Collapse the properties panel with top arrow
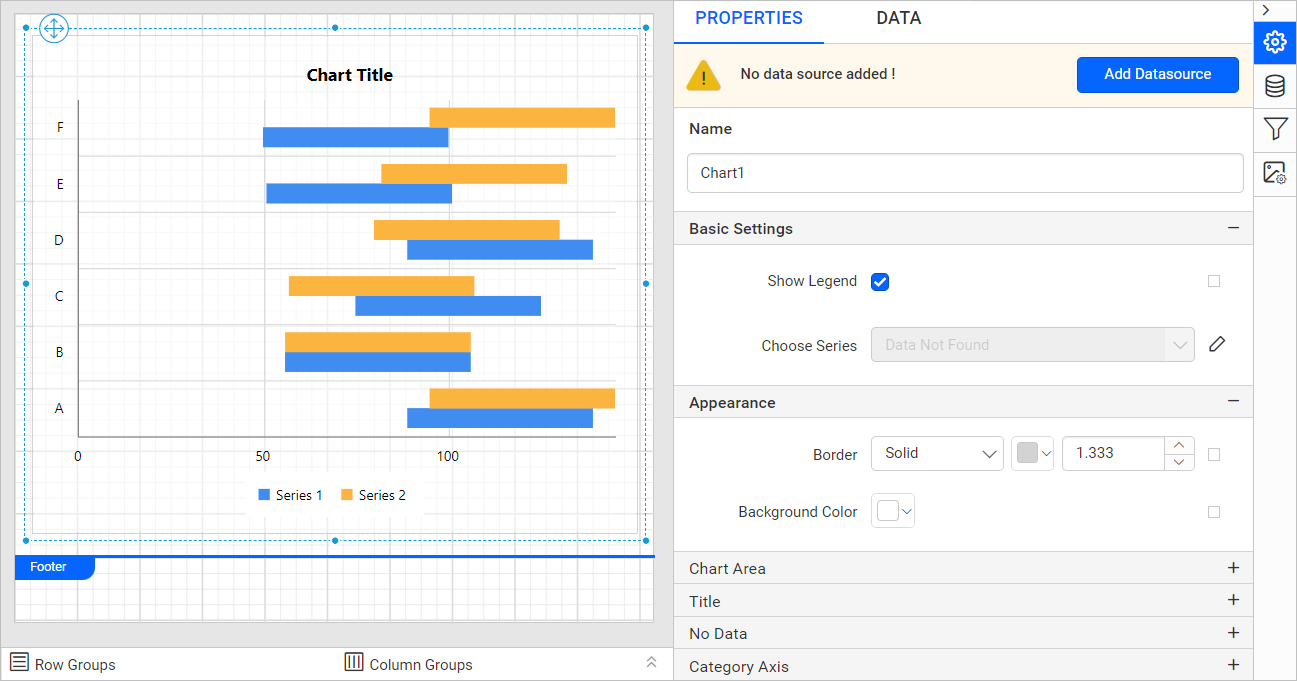The image size is (1297, 681). (1266, 10)
